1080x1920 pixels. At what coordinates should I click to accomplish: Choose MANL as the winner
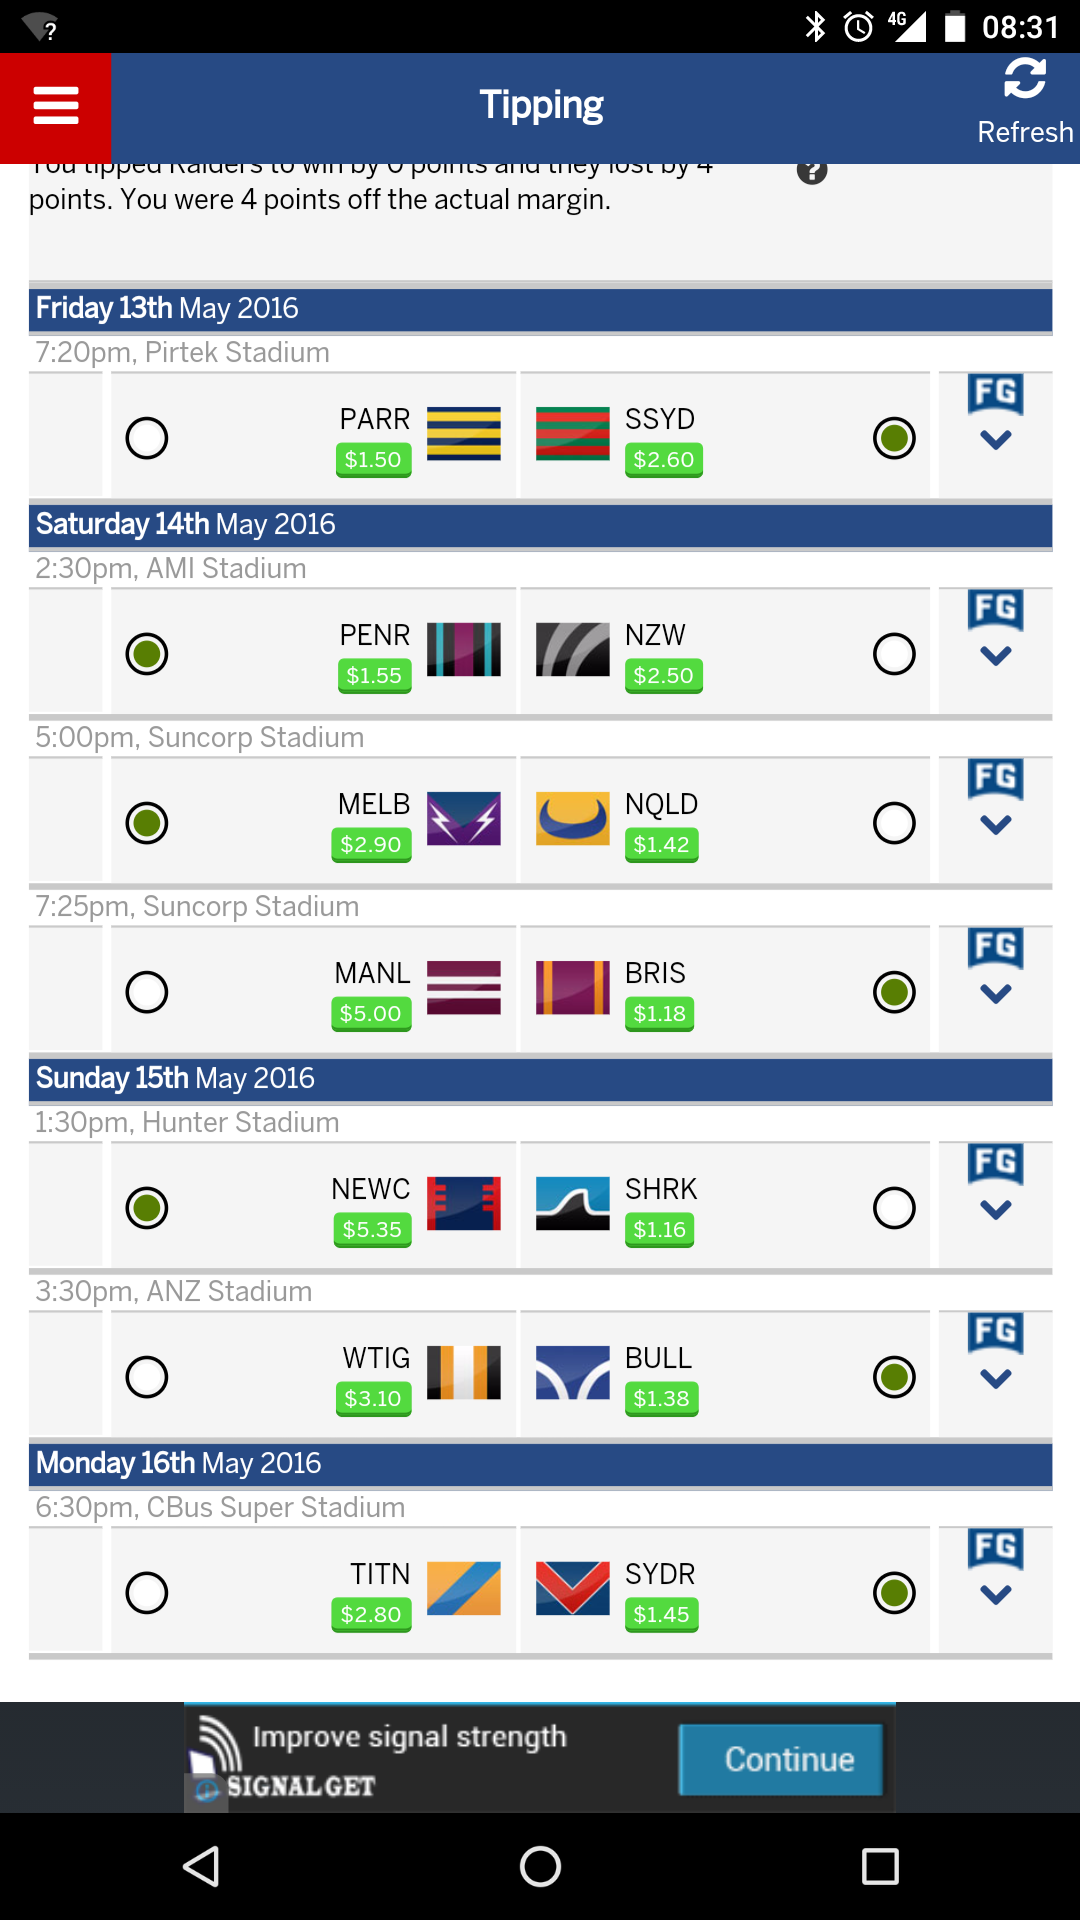click(147, 992)
